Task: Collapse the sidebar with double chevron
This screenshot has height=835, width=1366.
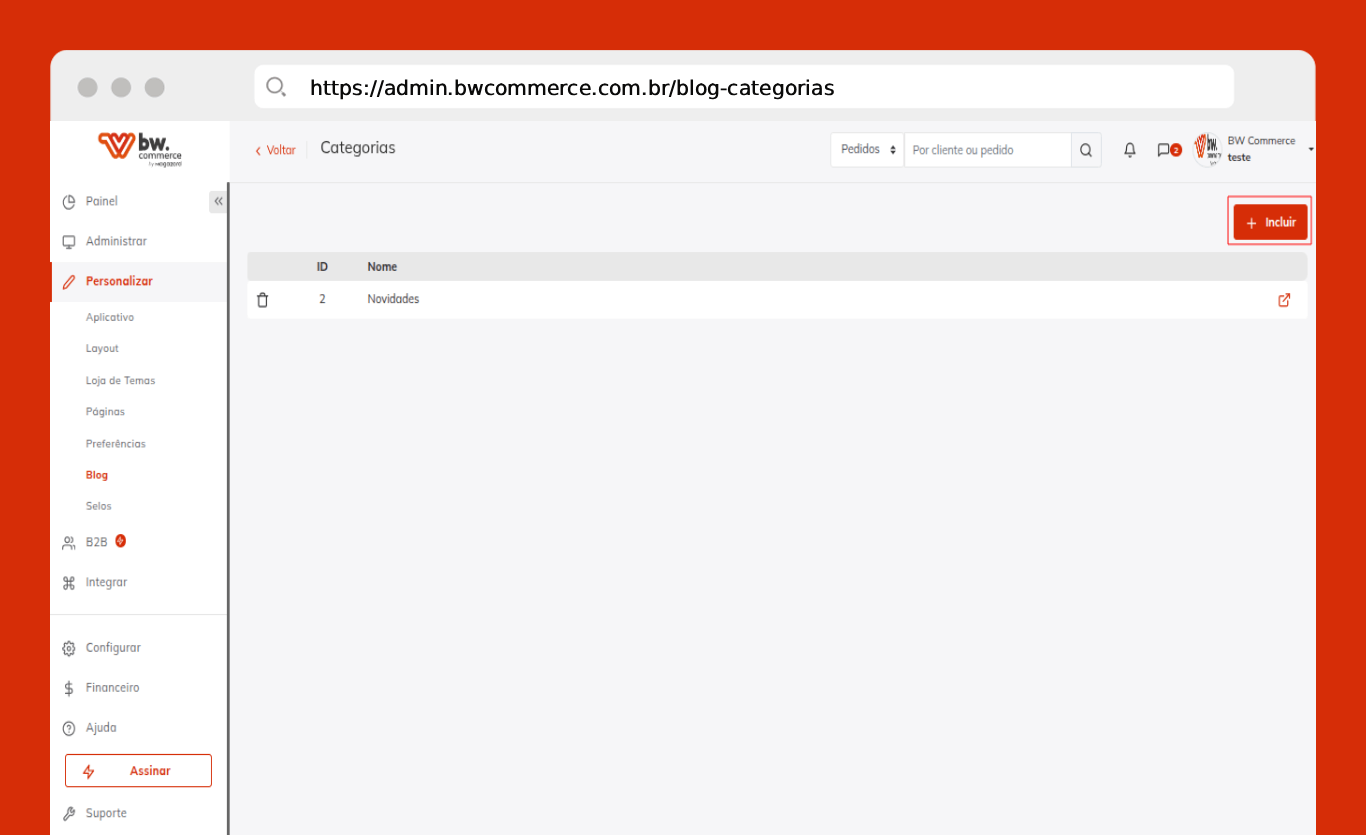Action: (x=218, y=202)
